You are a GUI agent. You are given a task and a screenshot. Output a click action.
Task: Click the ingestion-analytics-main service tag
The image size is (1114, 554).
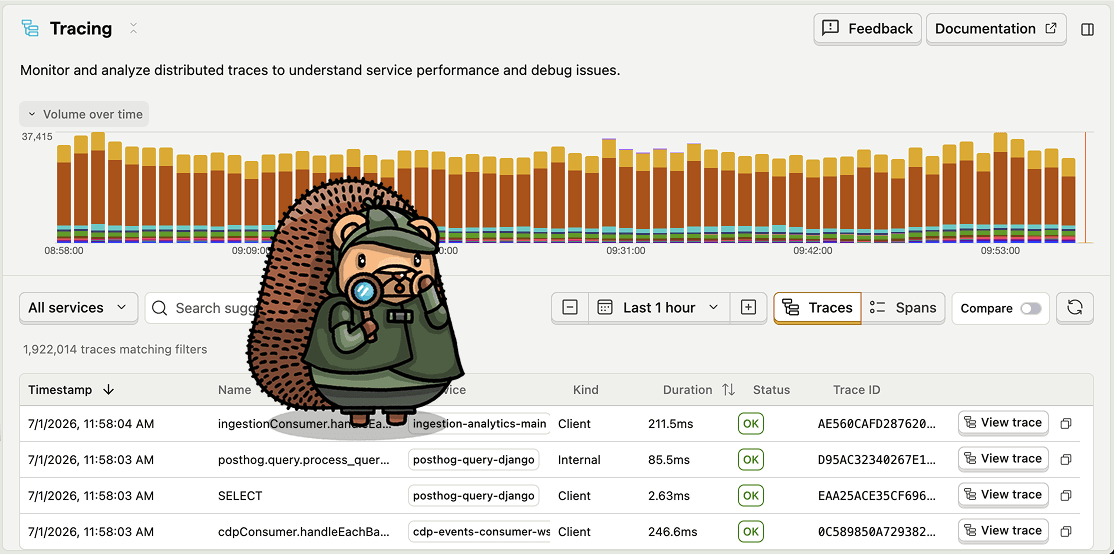tap(480, 424)
